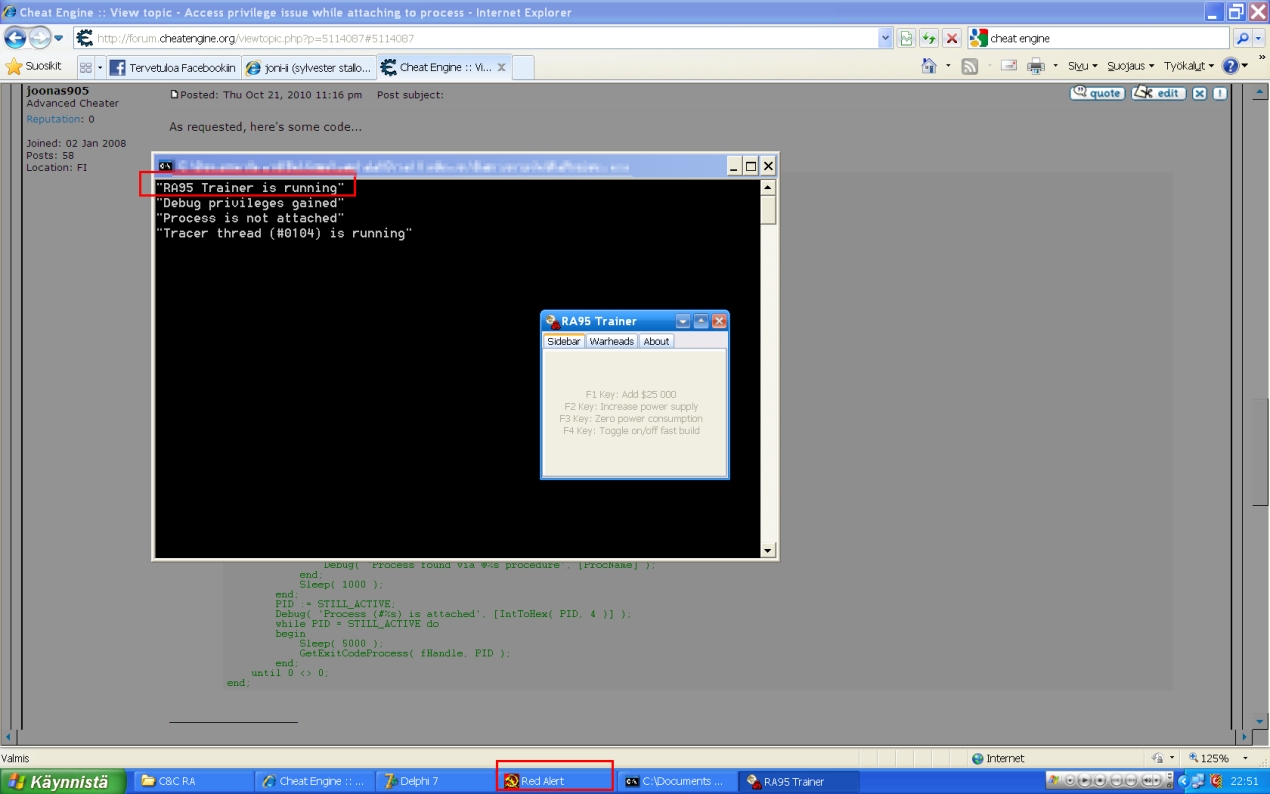Open the Sivu menu
Screen dimensions: 1270x794
pyautogui.click(x=1082, y=66)
